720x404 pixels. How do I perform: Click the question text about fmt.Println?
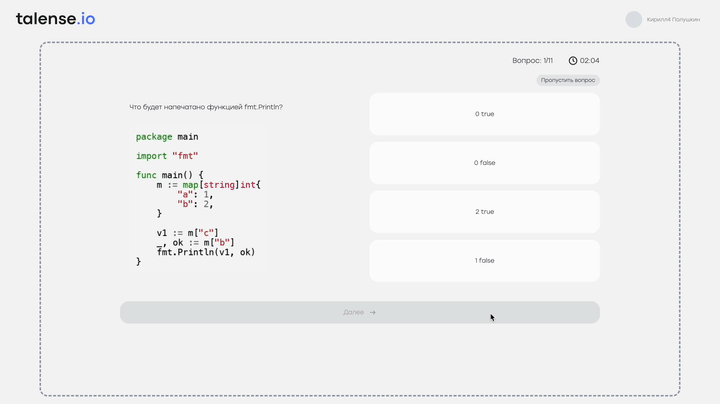coord(206,107)
